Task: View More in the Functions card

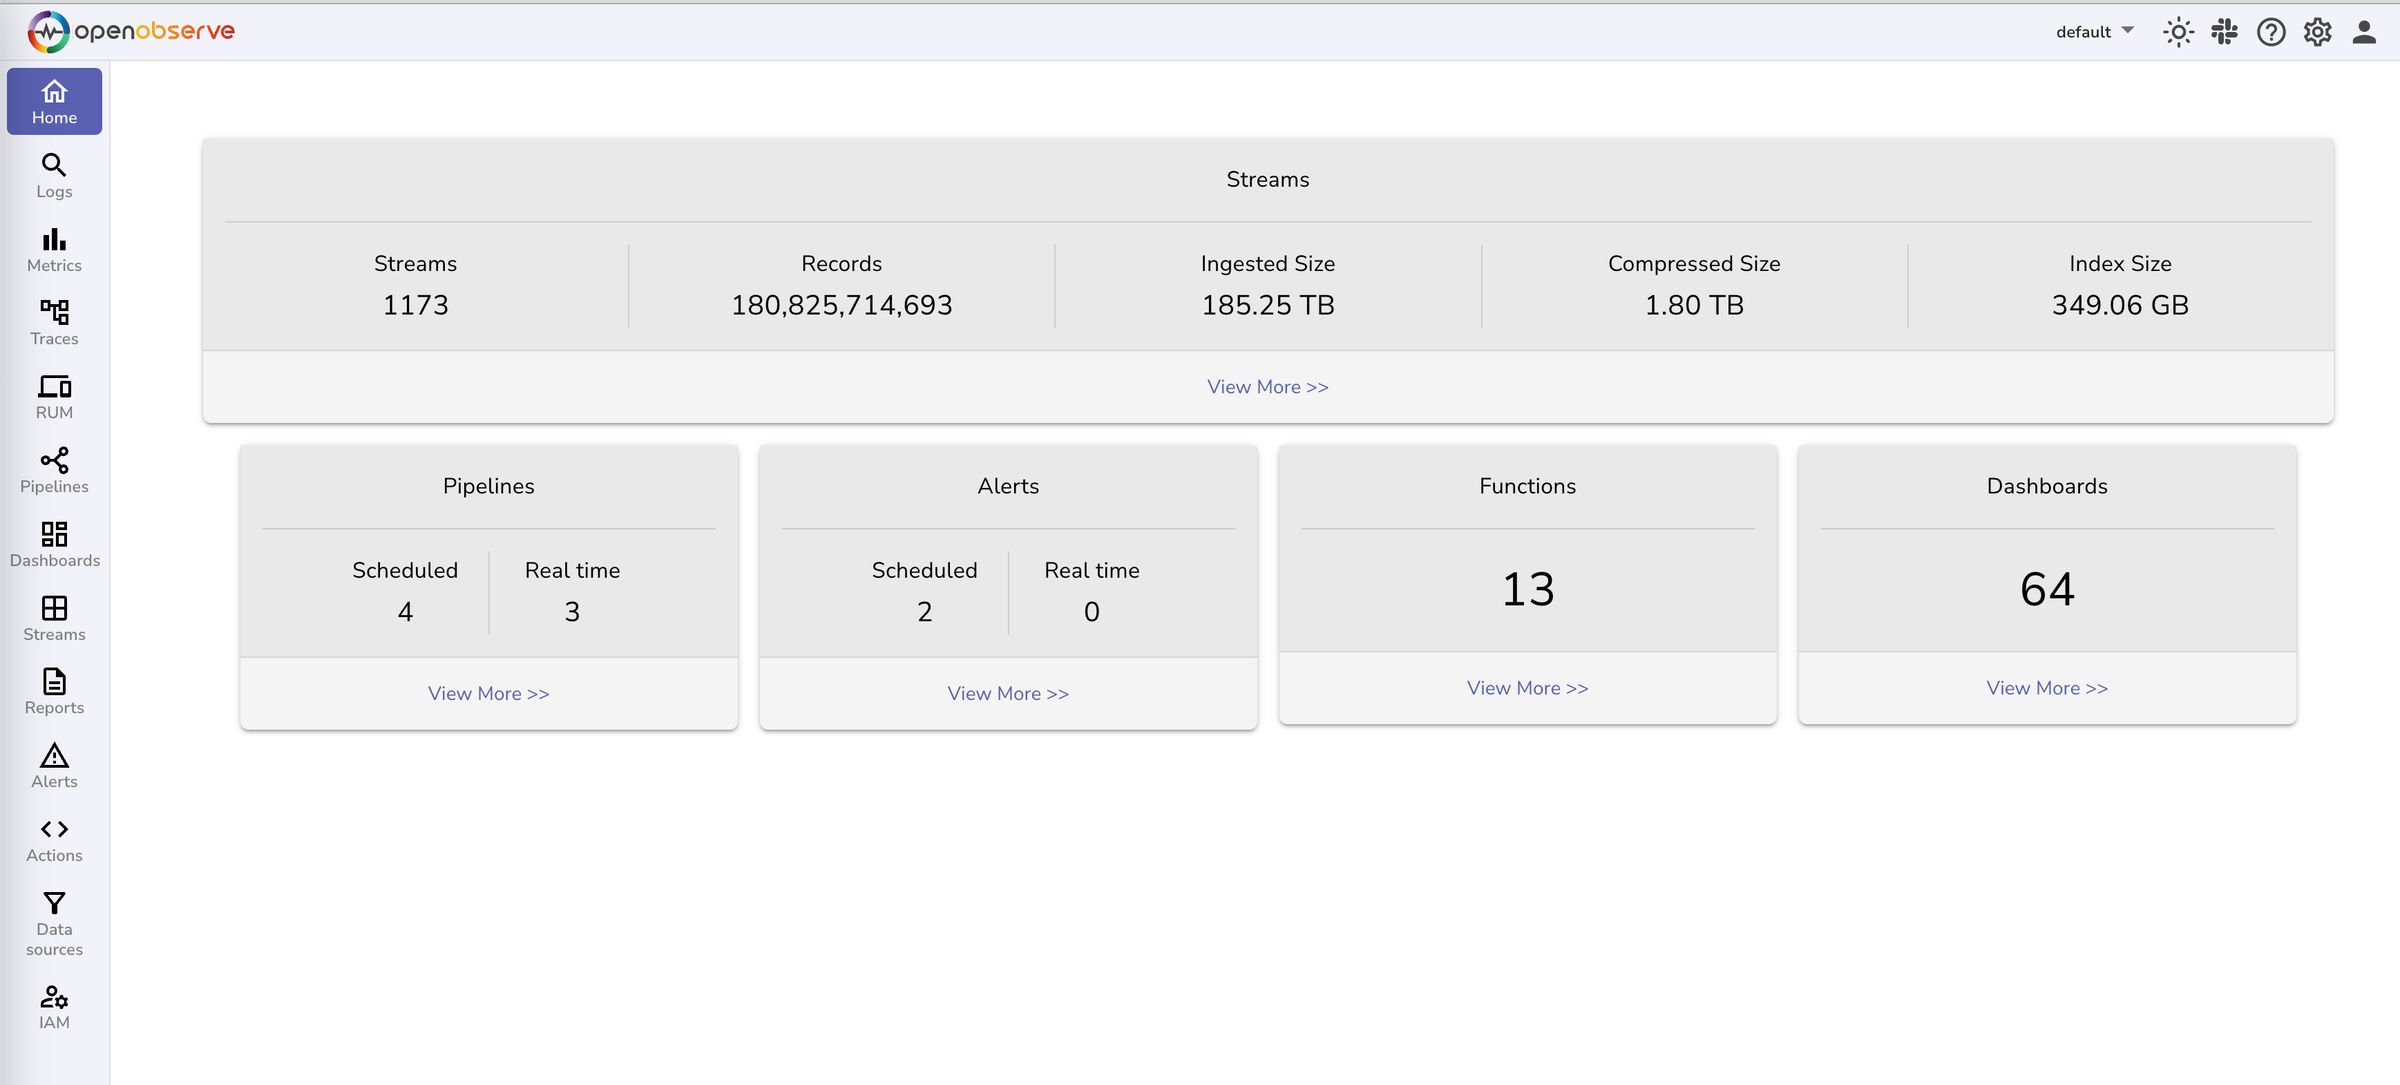Action: coord(1526,688)
